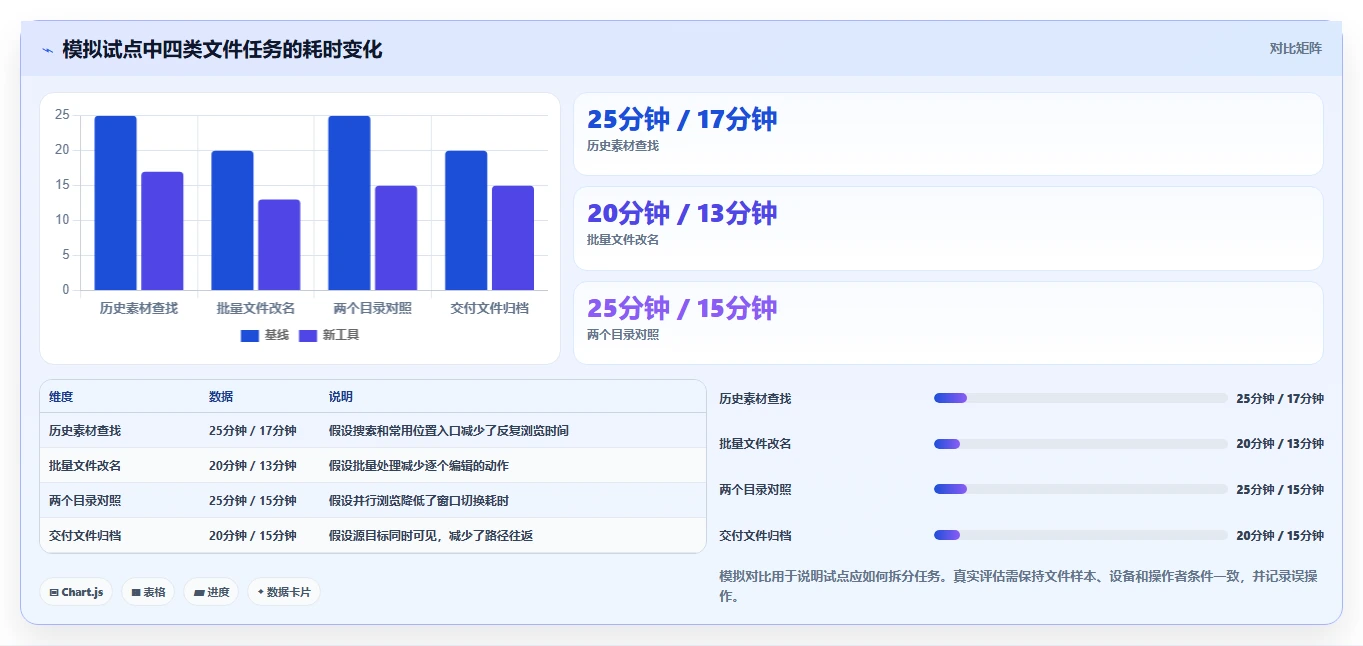Click the 数据卡片 chip
This screenshot has height=646, width=1363.
(x=284, y=592)
